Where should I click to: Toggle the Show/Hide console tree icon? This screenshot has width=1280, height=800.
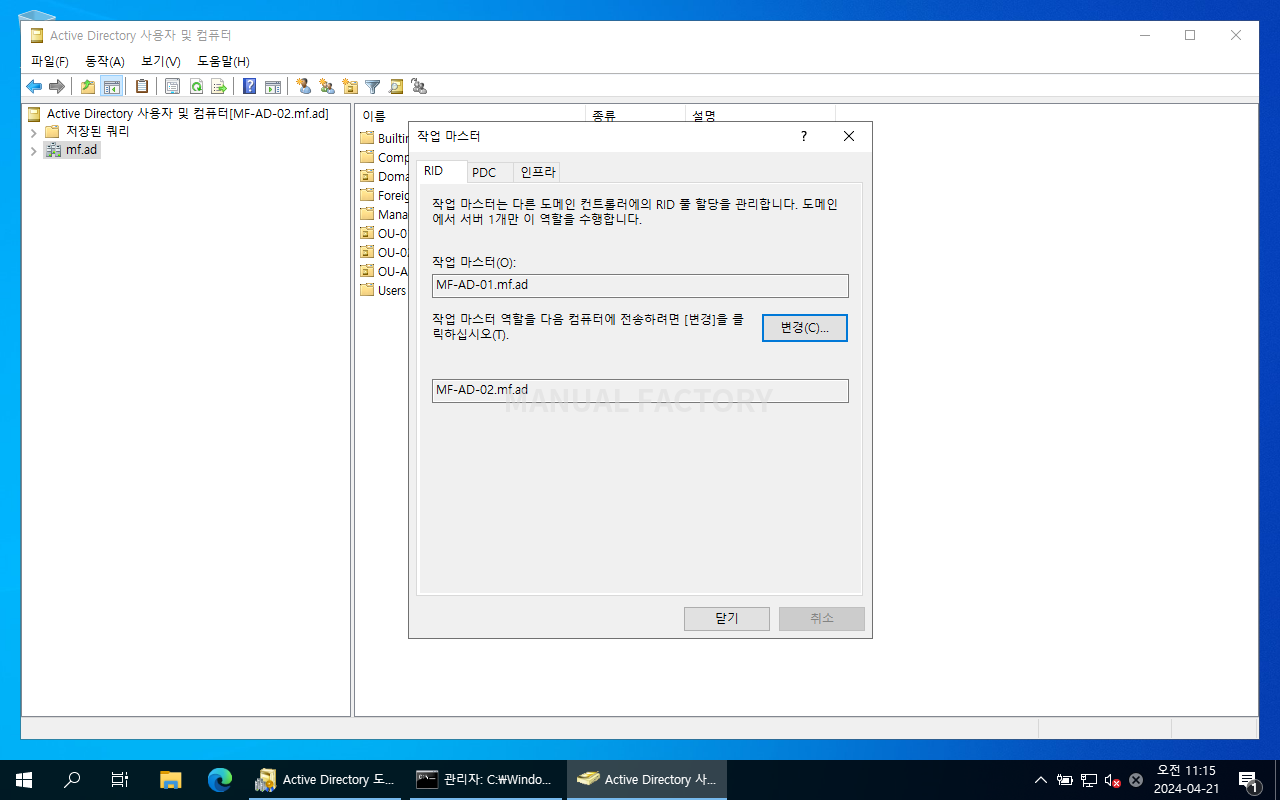(x=111, y=87)
